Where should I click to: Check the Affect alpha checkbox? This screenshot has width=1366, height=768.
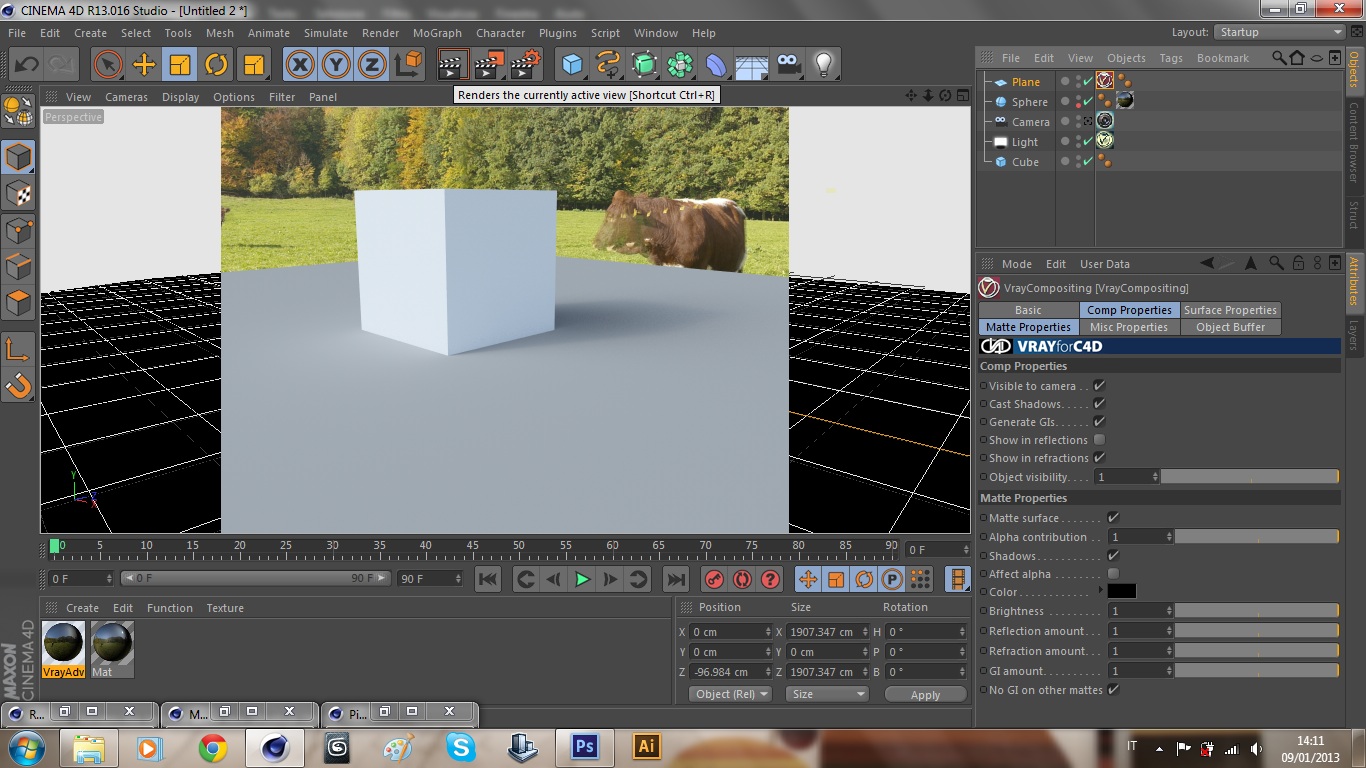(x=1113, y=574)
